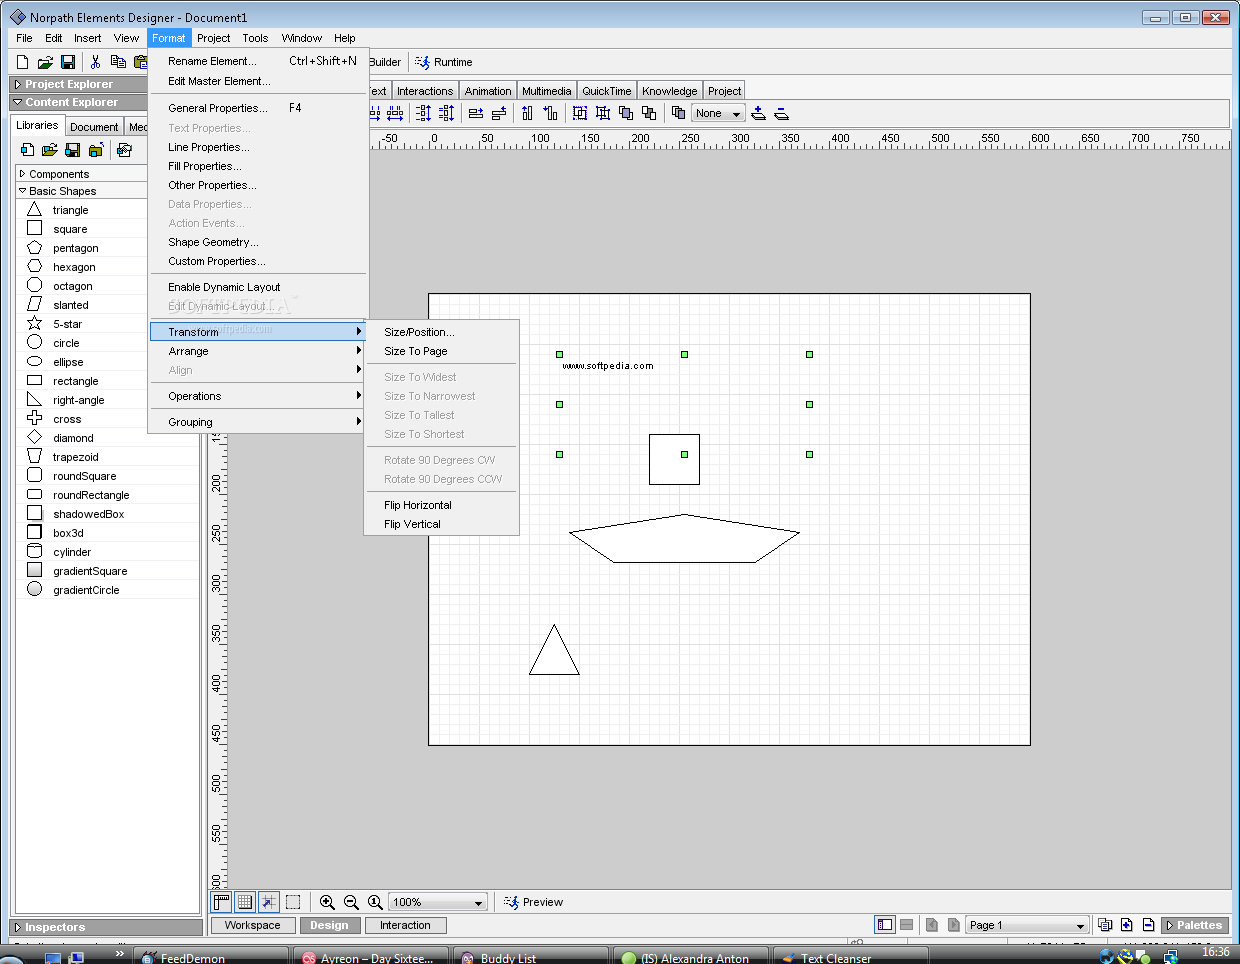Click the previous page arrow icon
This screenshot has height=964, width=1240.
(932, 925)
